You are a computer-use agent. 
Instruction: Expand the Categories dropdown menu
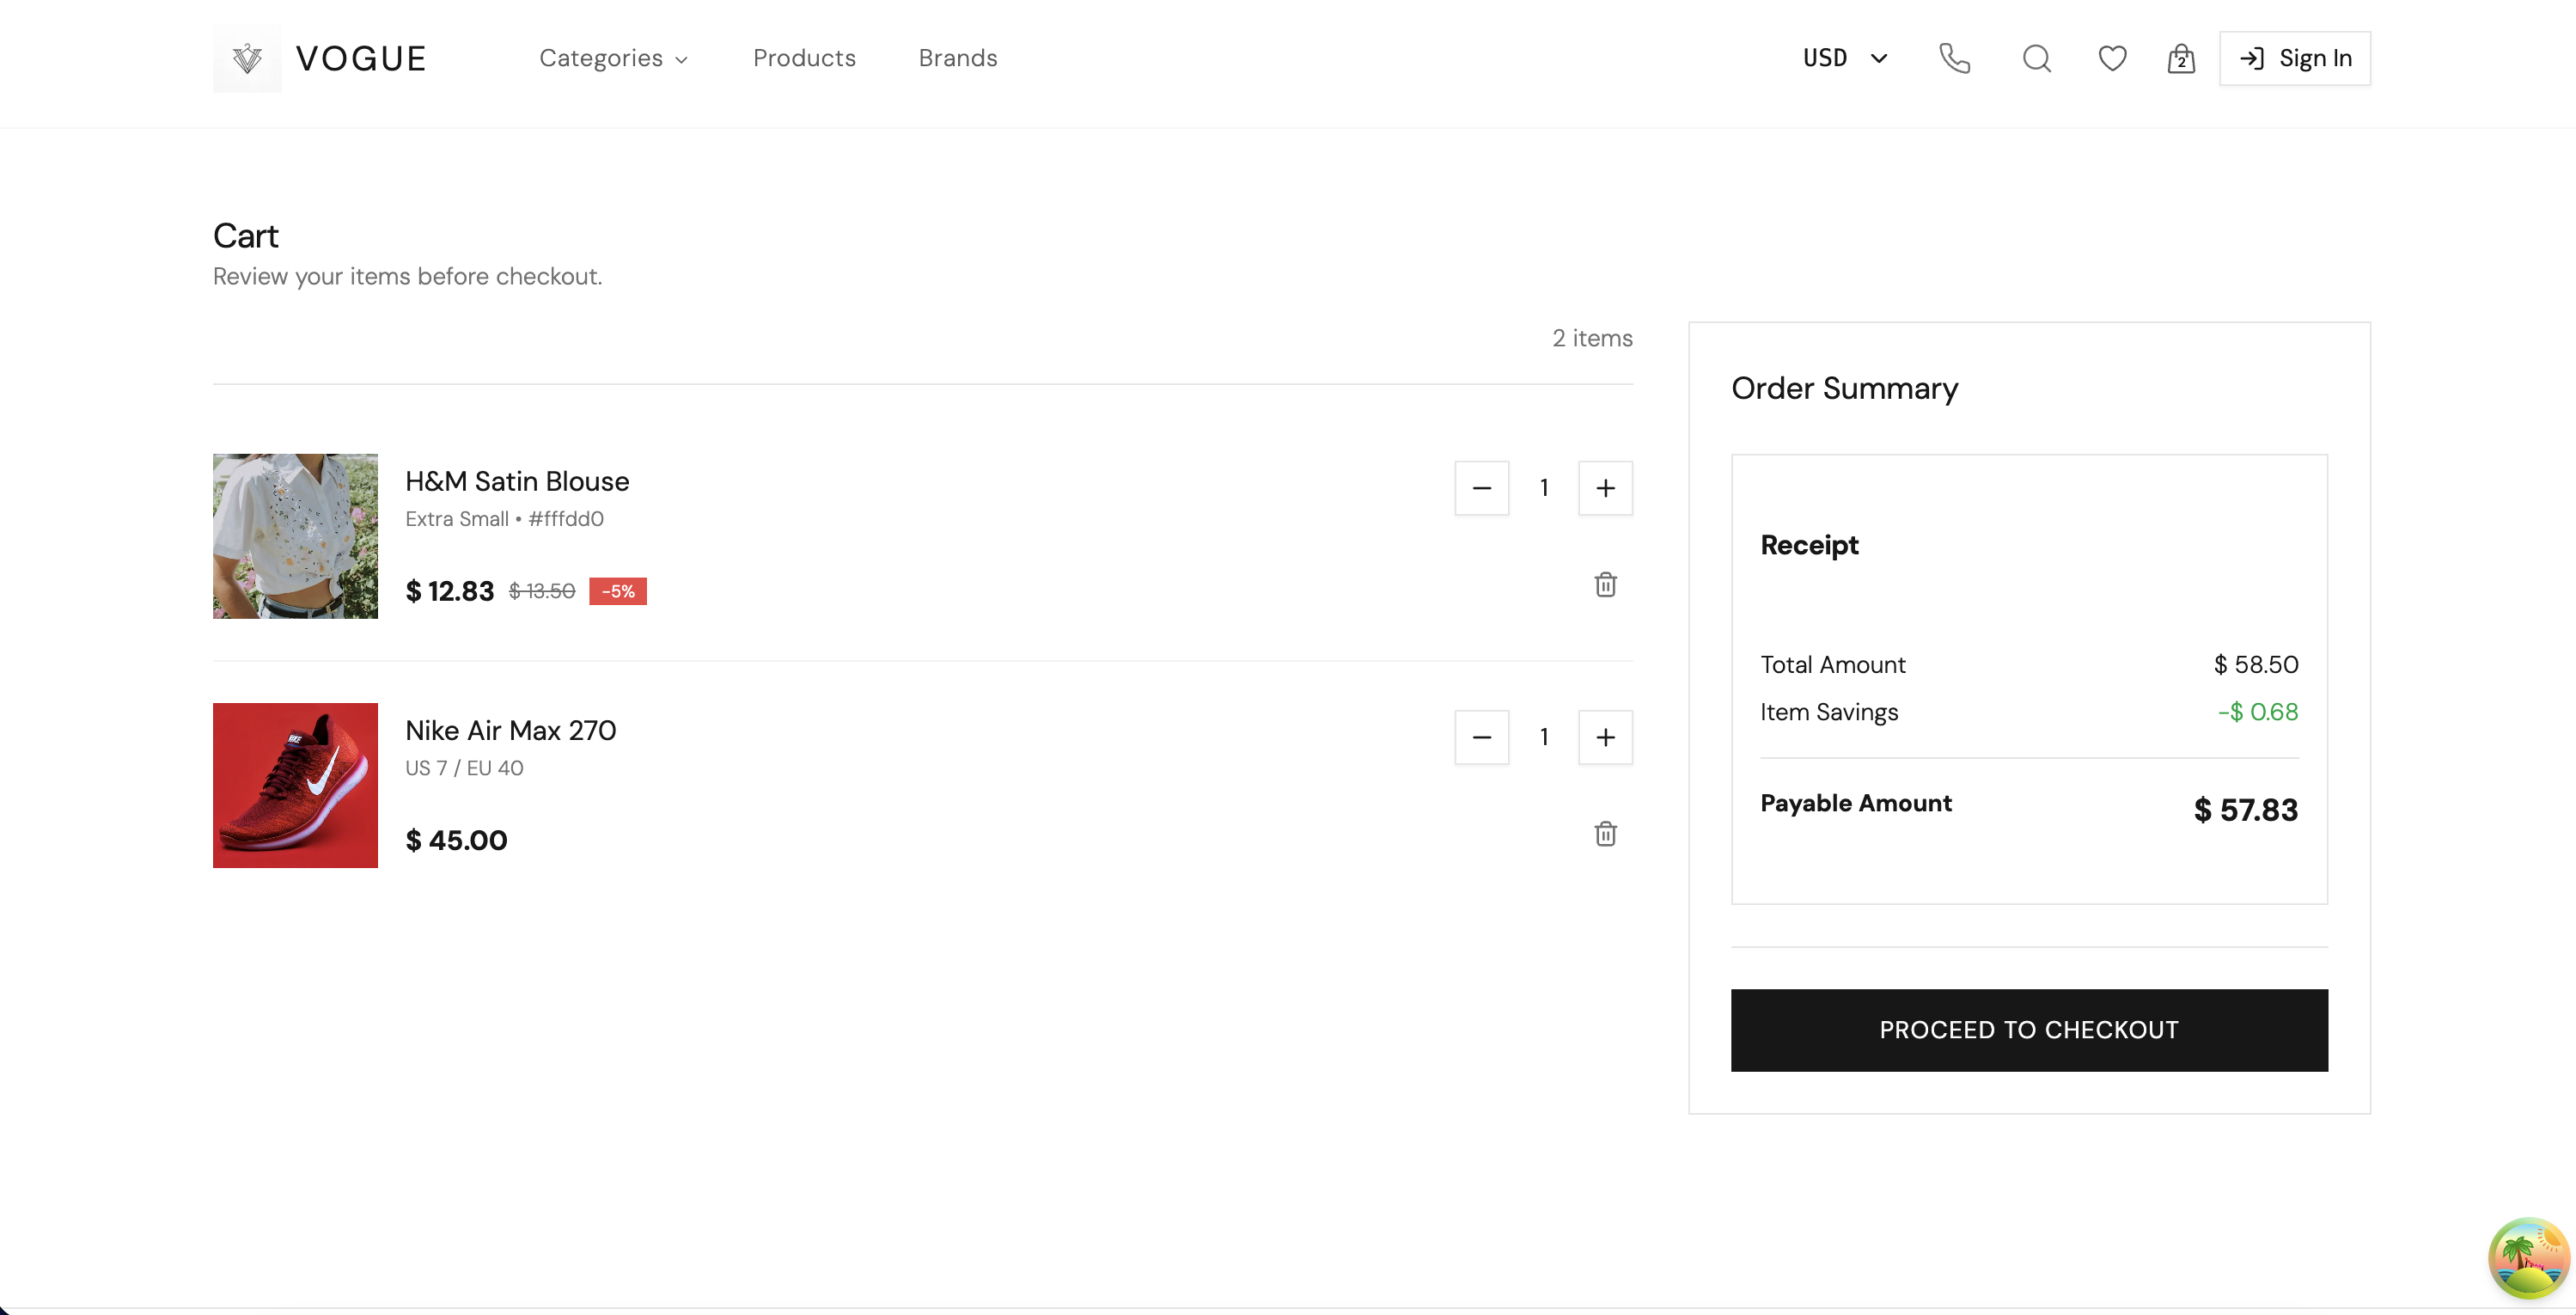613,58
